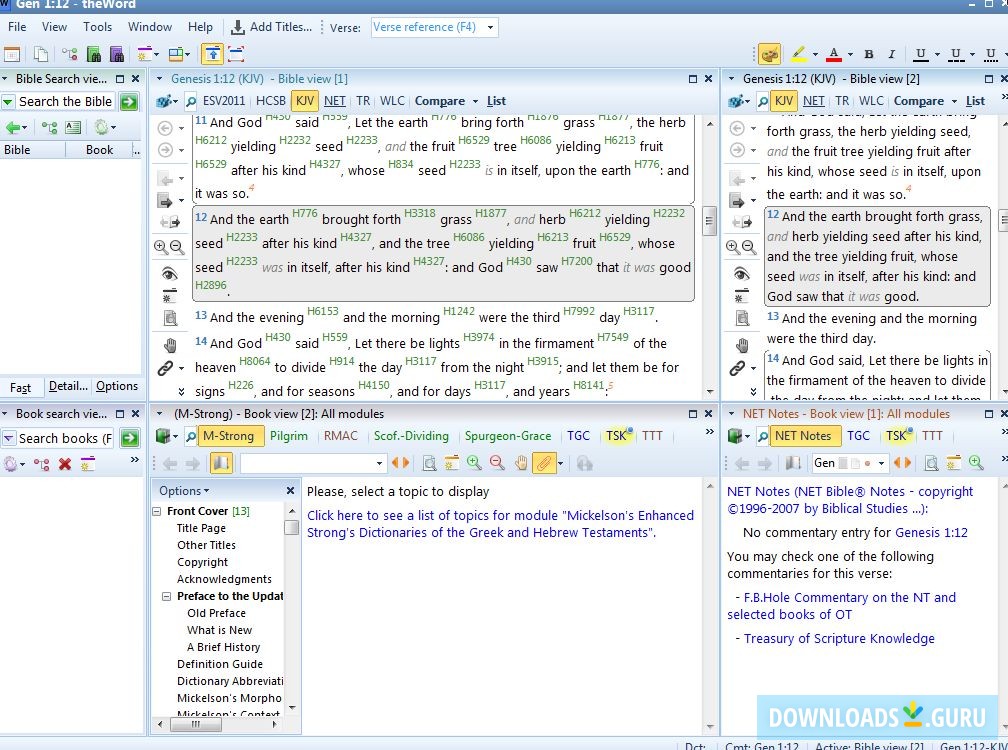Open the Options tab in Bible Search
This screenshot has height=750, width=1008.
click(117, 386)
